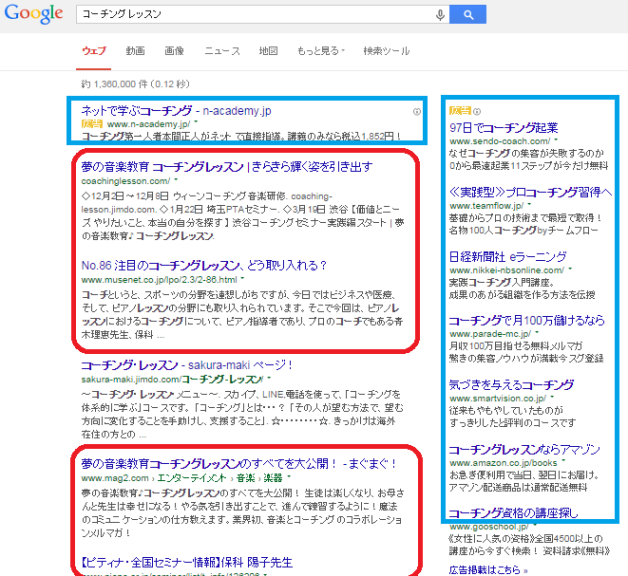This screenshot has height=576, width=628.
Task: Open sidebar ad コーチングレッスンならアマゾン
Action: click(525, 450)
